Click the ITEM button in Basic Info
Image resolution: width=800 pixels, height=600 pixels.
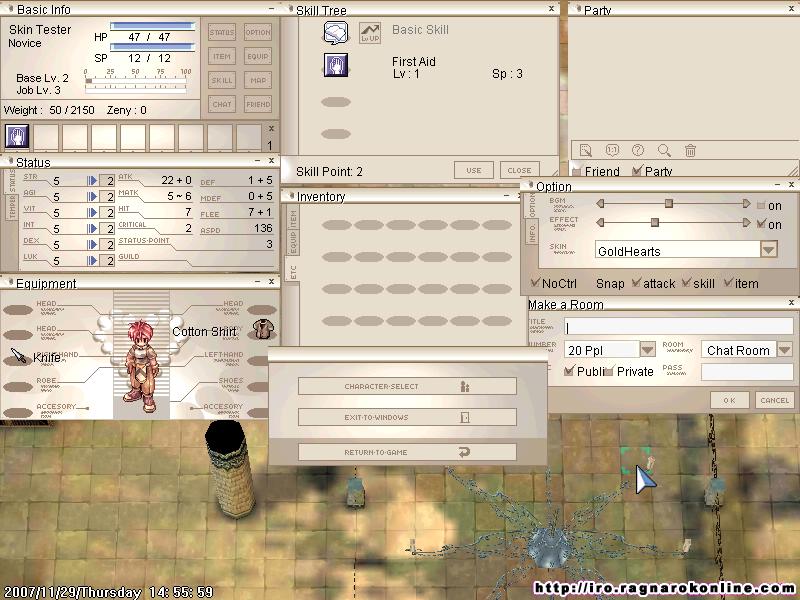click(222, 56)
